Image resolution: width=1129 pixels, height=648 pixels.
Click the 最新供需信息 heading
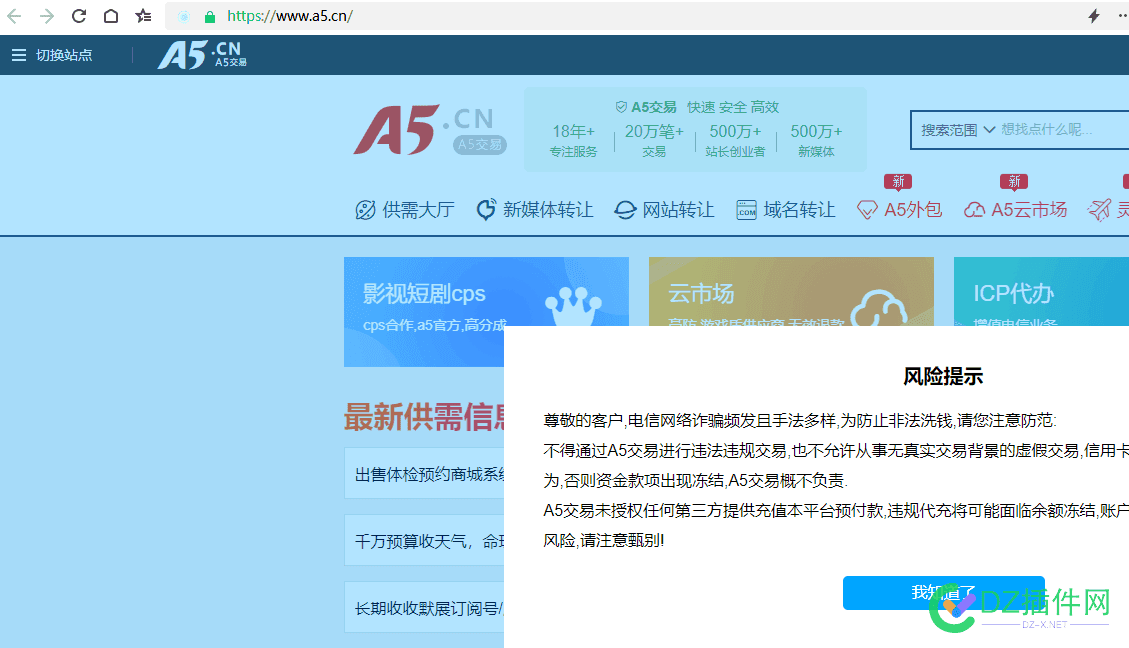point(425,417)
